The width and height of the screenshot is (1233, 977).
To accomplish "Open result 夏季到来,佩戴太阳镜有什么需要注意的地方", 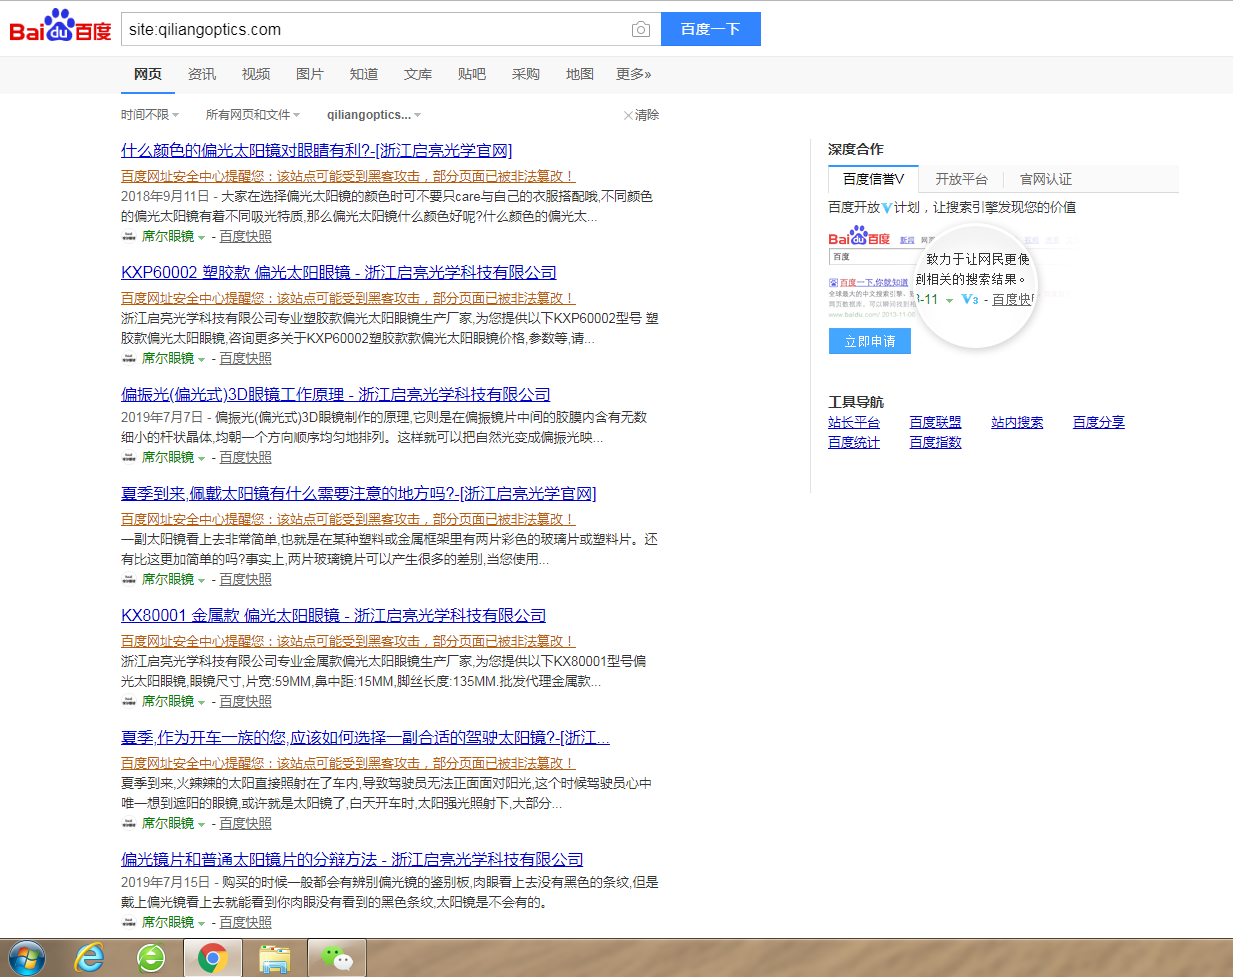I will click(358, 494).
